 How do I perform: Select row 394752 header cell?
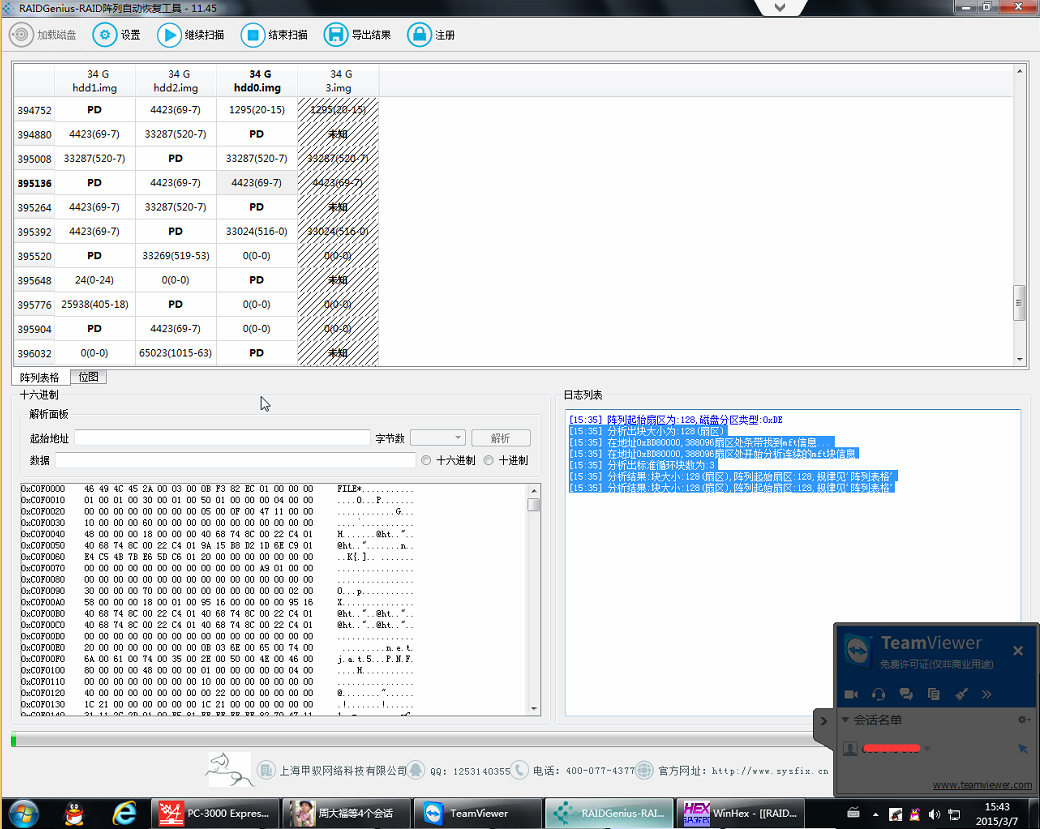tap(34, 110)
